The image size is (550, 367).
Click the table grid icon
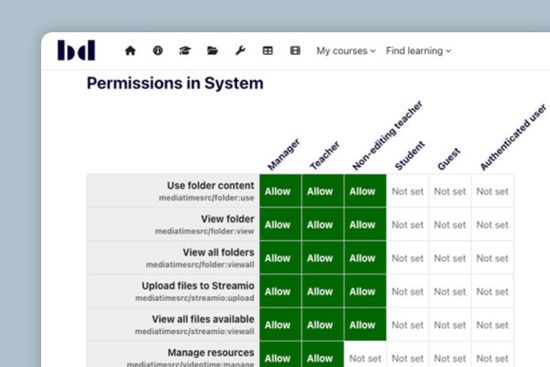(x=268, y=51)
